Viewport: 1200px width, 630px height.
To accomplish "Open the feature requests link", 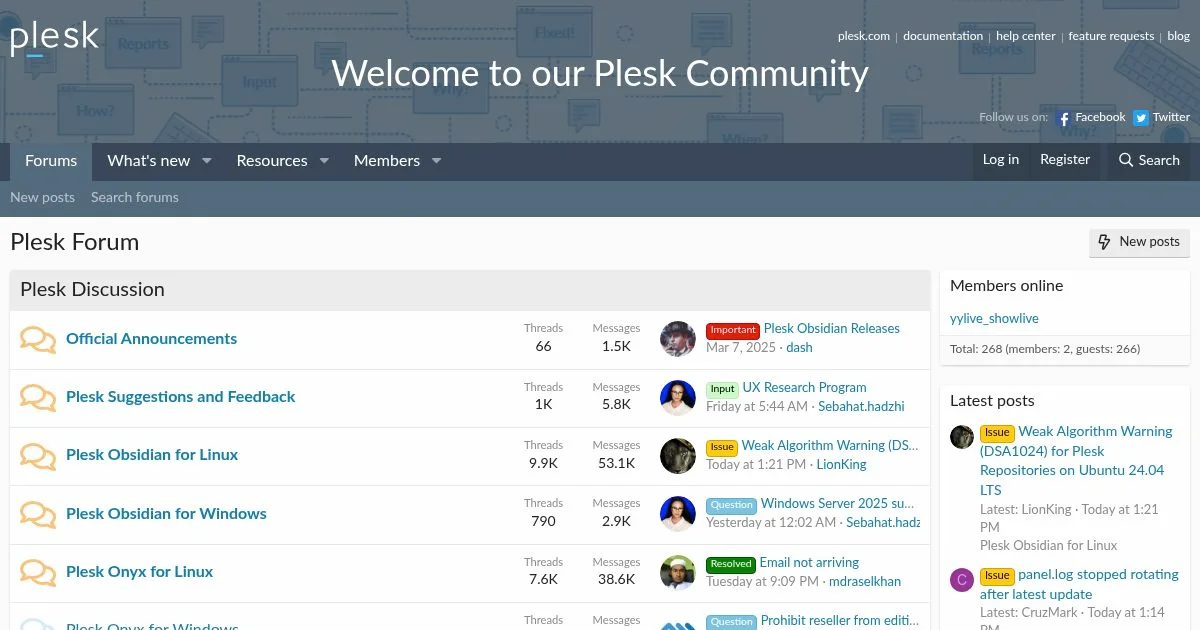I will click(1111, 36).
